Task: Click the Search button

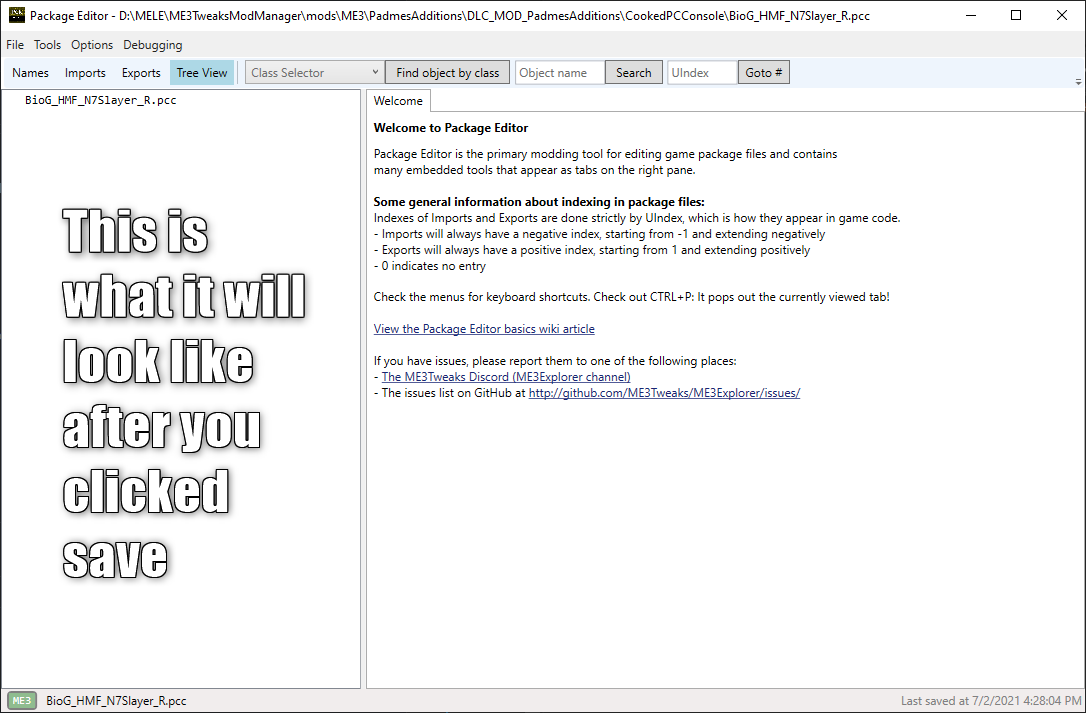Action: tap(633, 73)
